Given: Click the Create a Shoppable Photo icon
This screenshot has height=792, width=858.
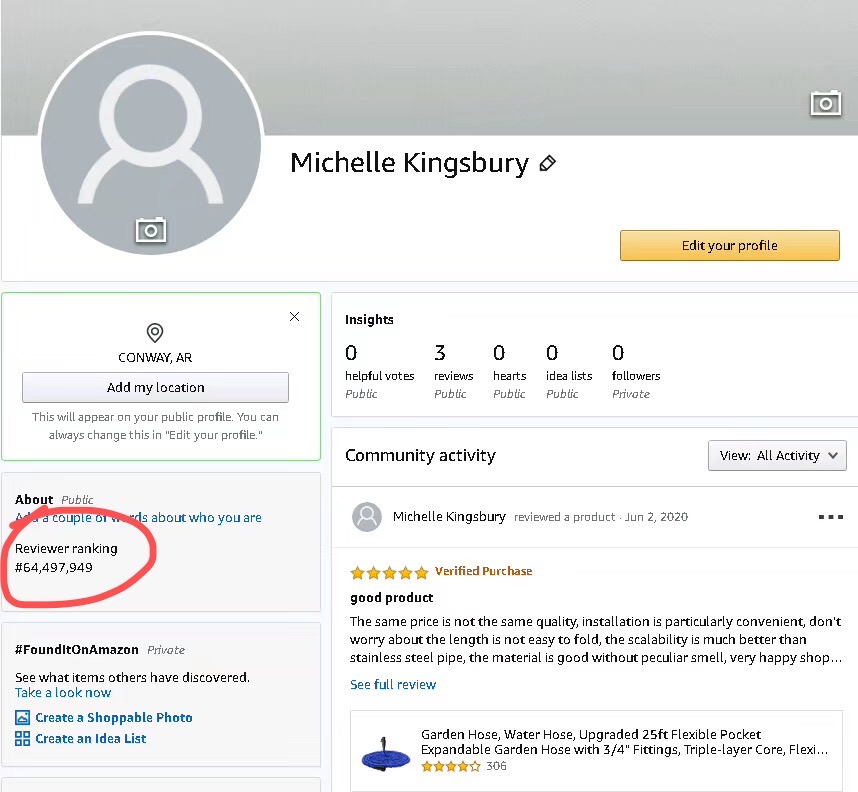Looking at the screenshot, I should click(23, 718).
